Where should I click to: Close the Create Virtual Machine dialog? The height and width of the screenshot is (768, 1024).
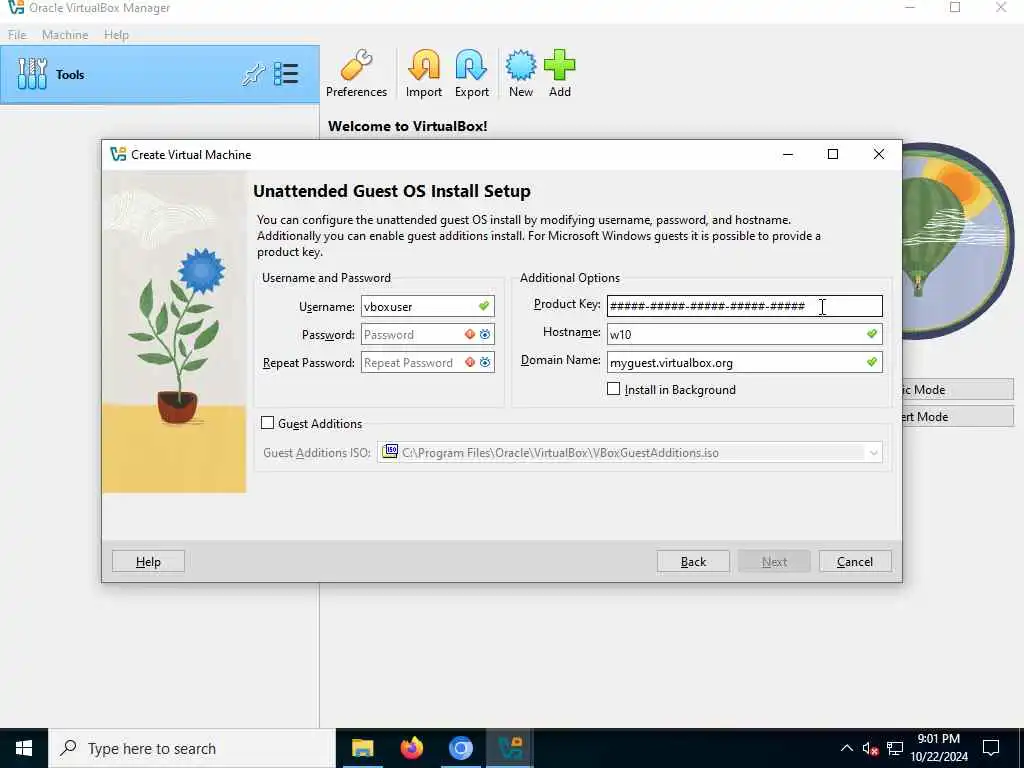coord(879,154)
